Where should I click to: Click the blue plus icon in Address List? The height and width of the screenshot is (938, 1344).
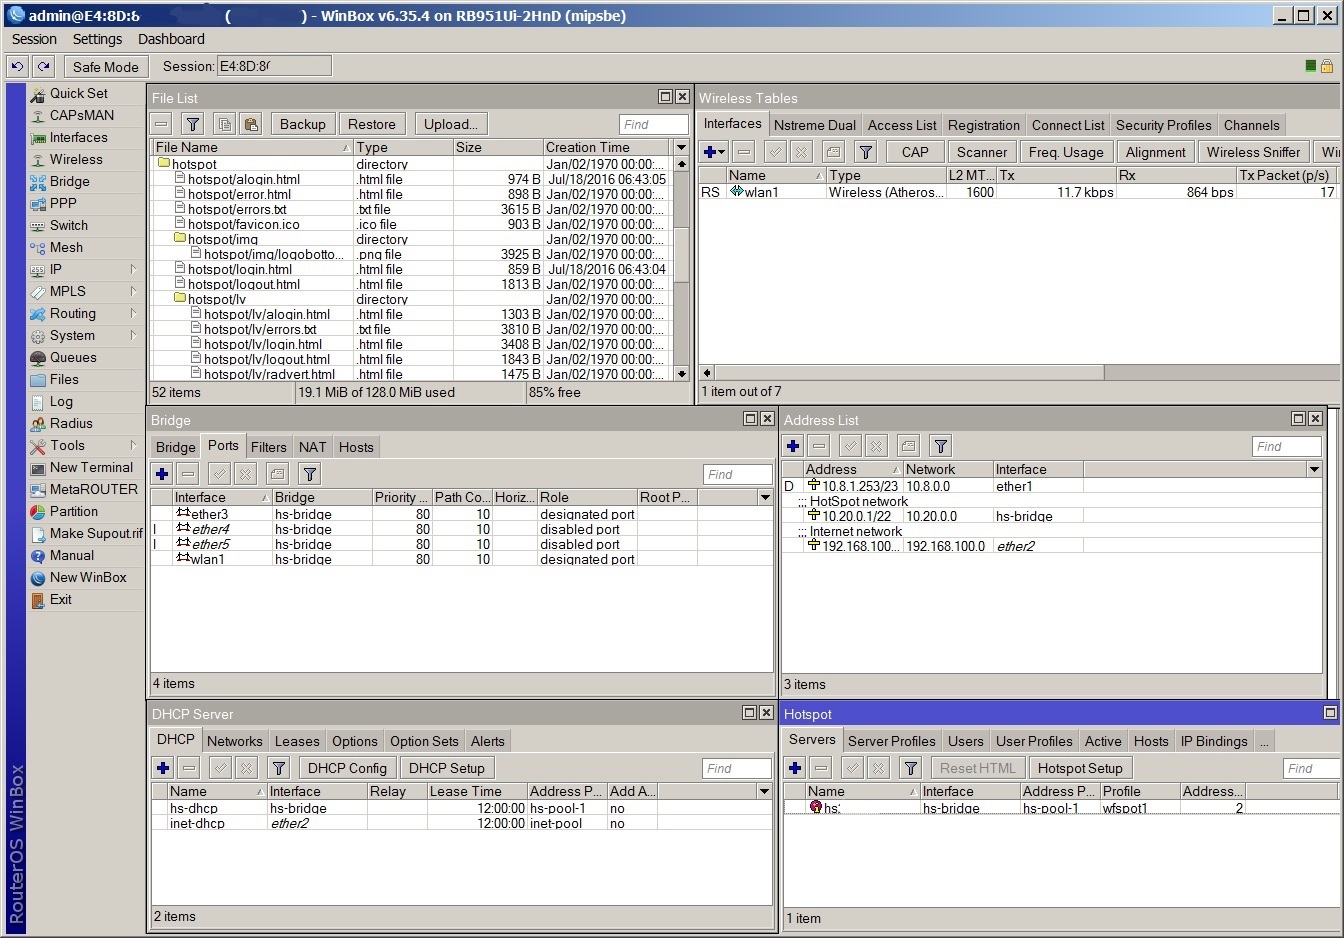point(793,446)
